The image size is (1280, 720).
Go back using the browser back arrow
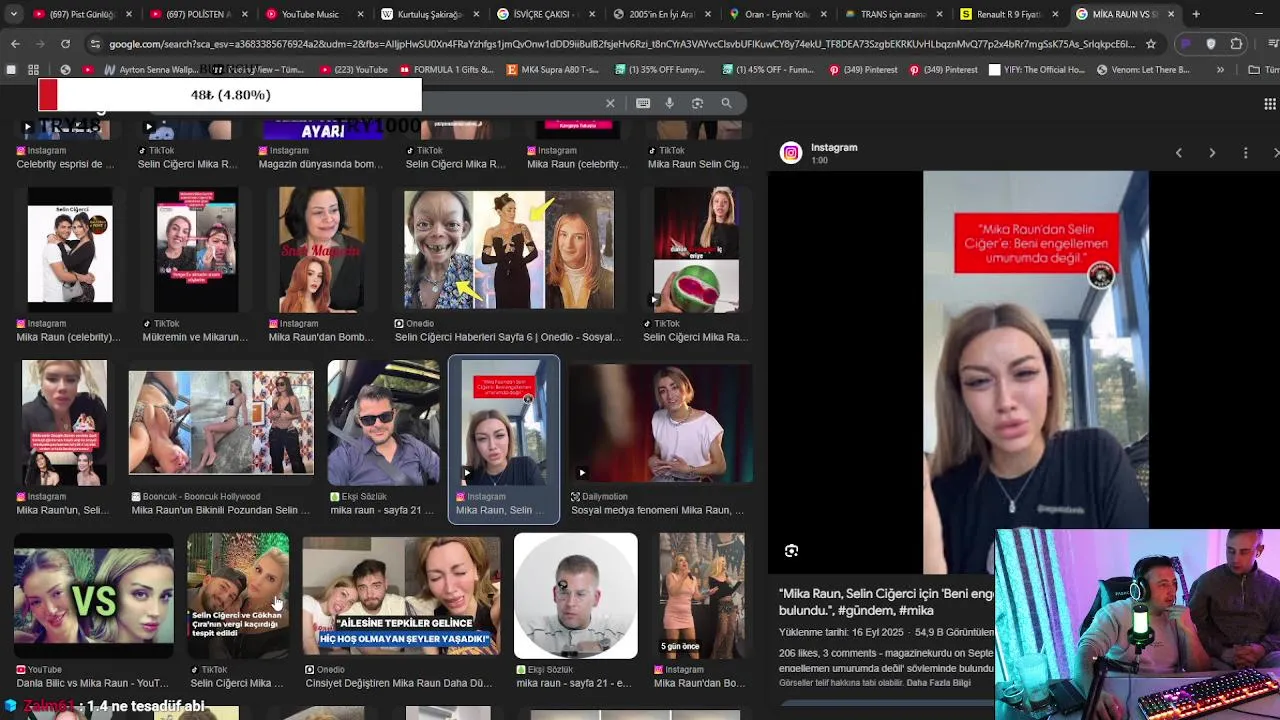[x=15, y=44]
